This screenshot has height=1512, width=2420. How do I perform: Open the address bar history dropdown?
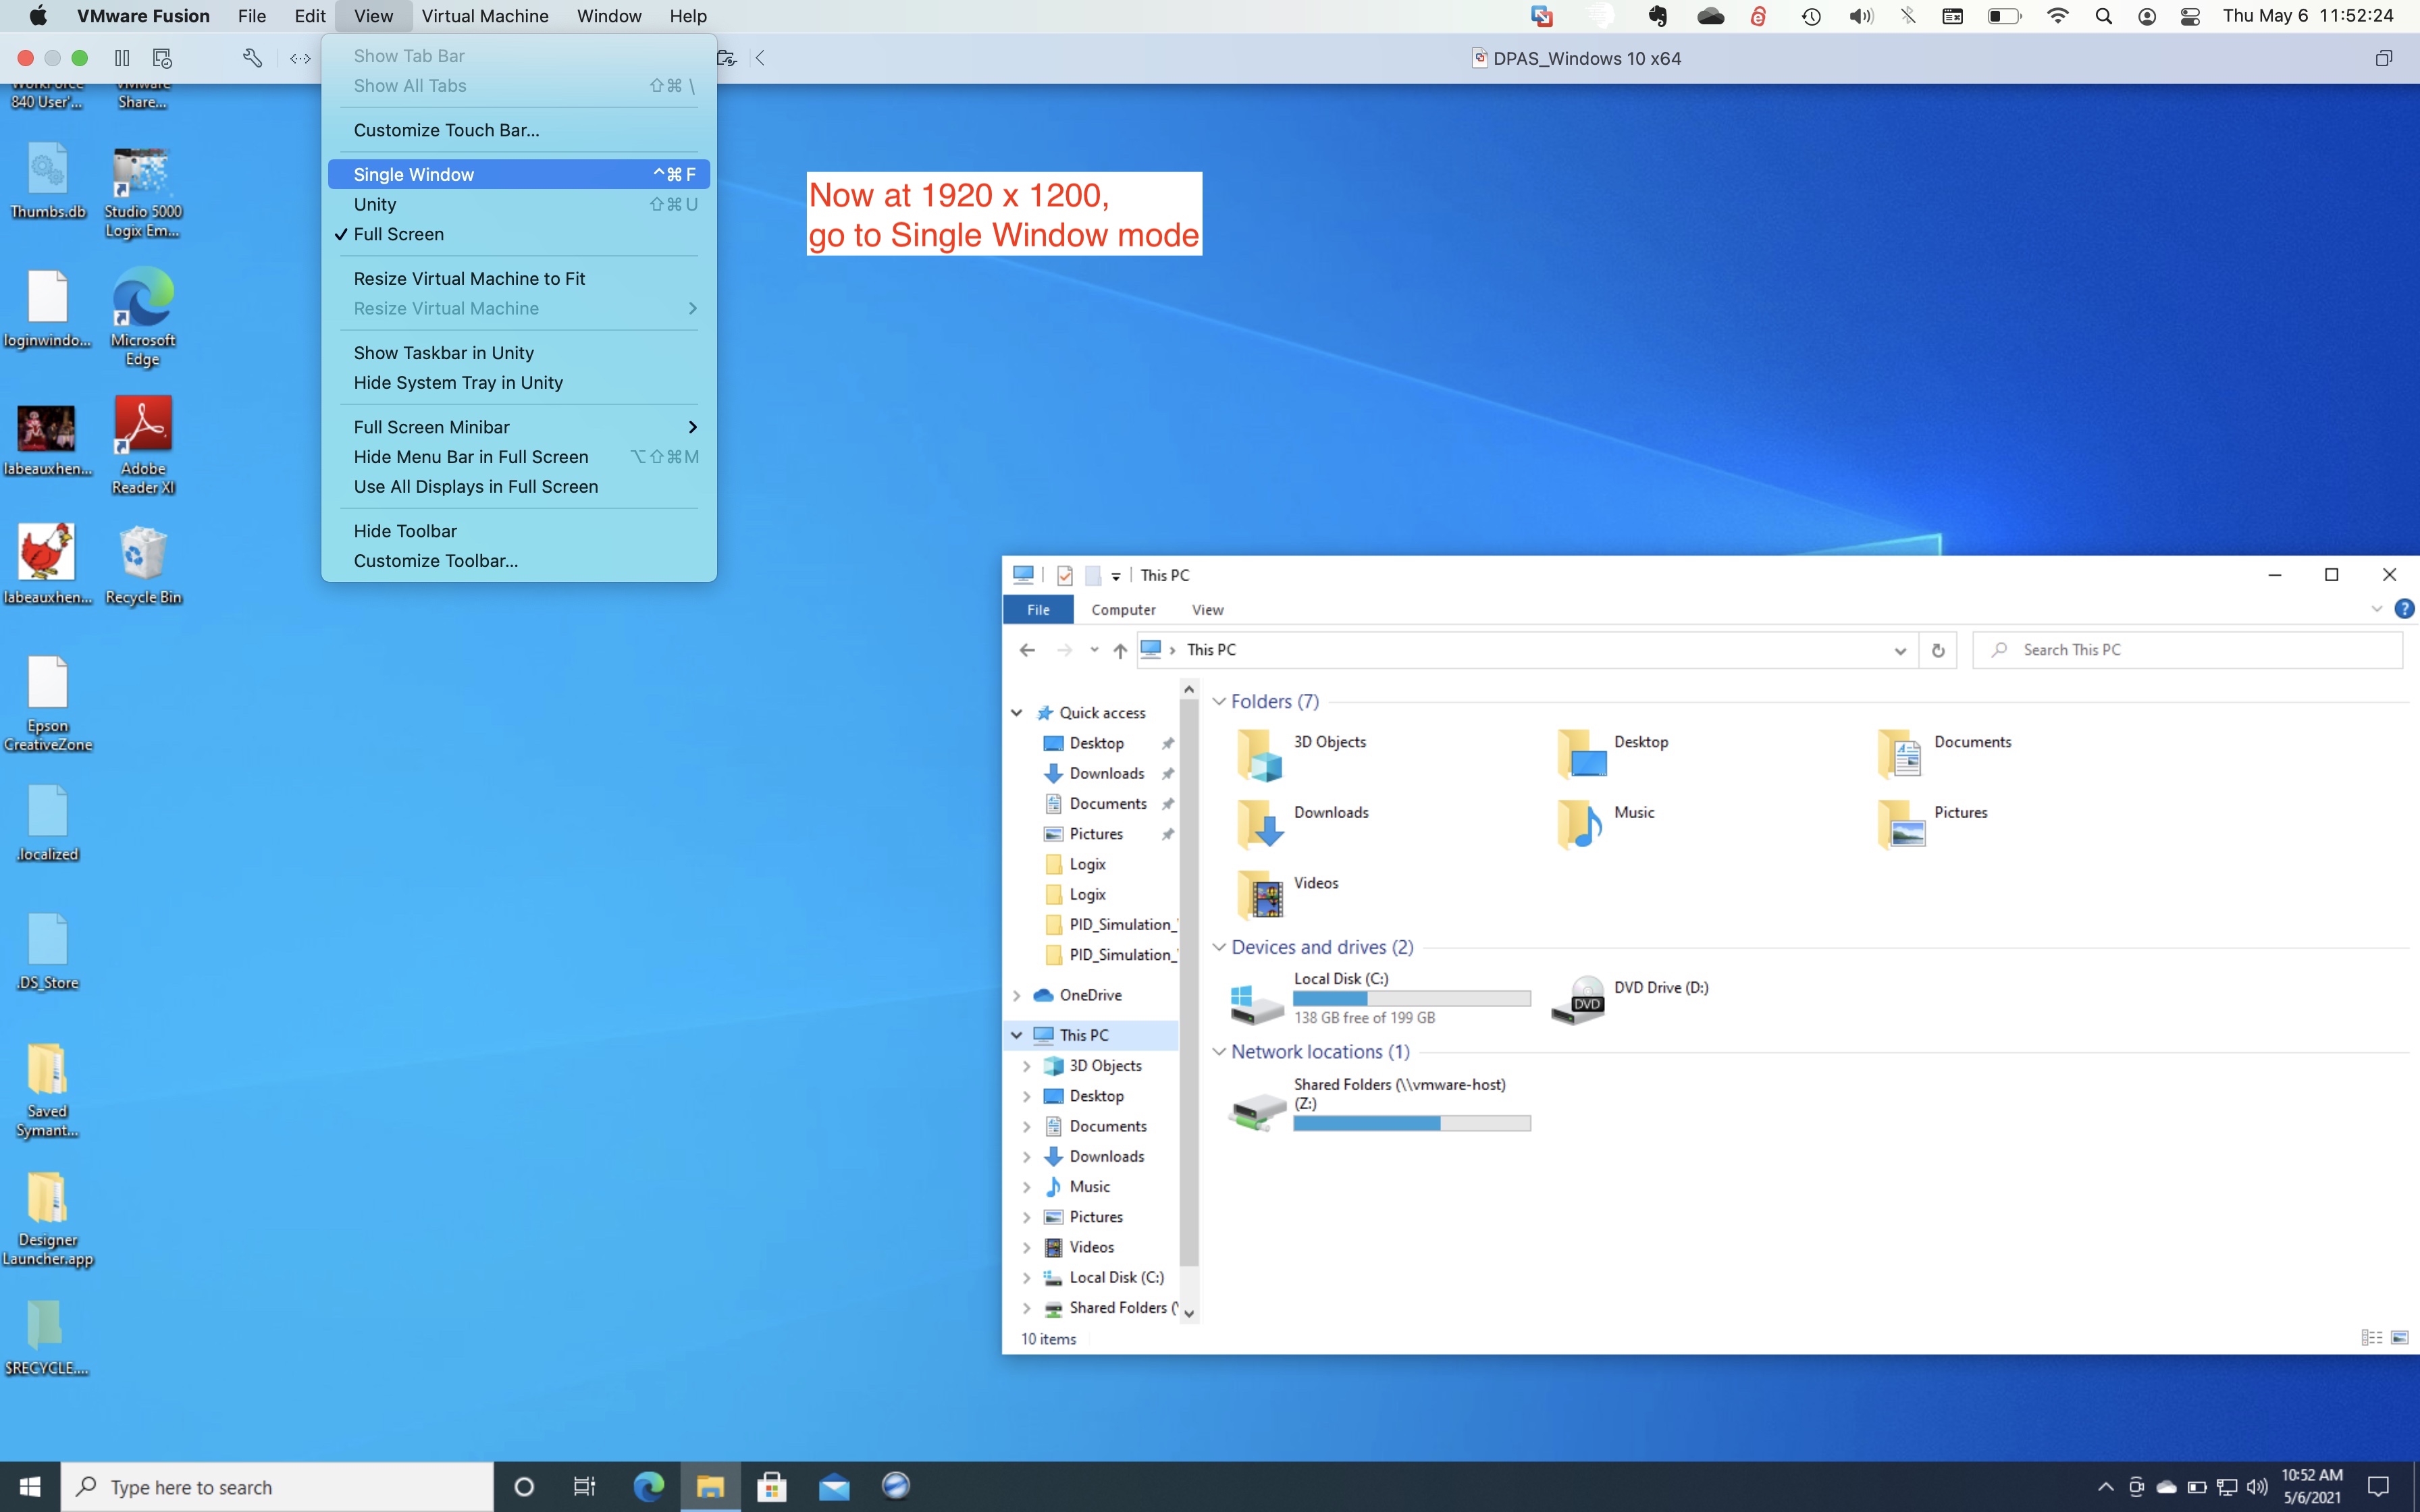1899,650
